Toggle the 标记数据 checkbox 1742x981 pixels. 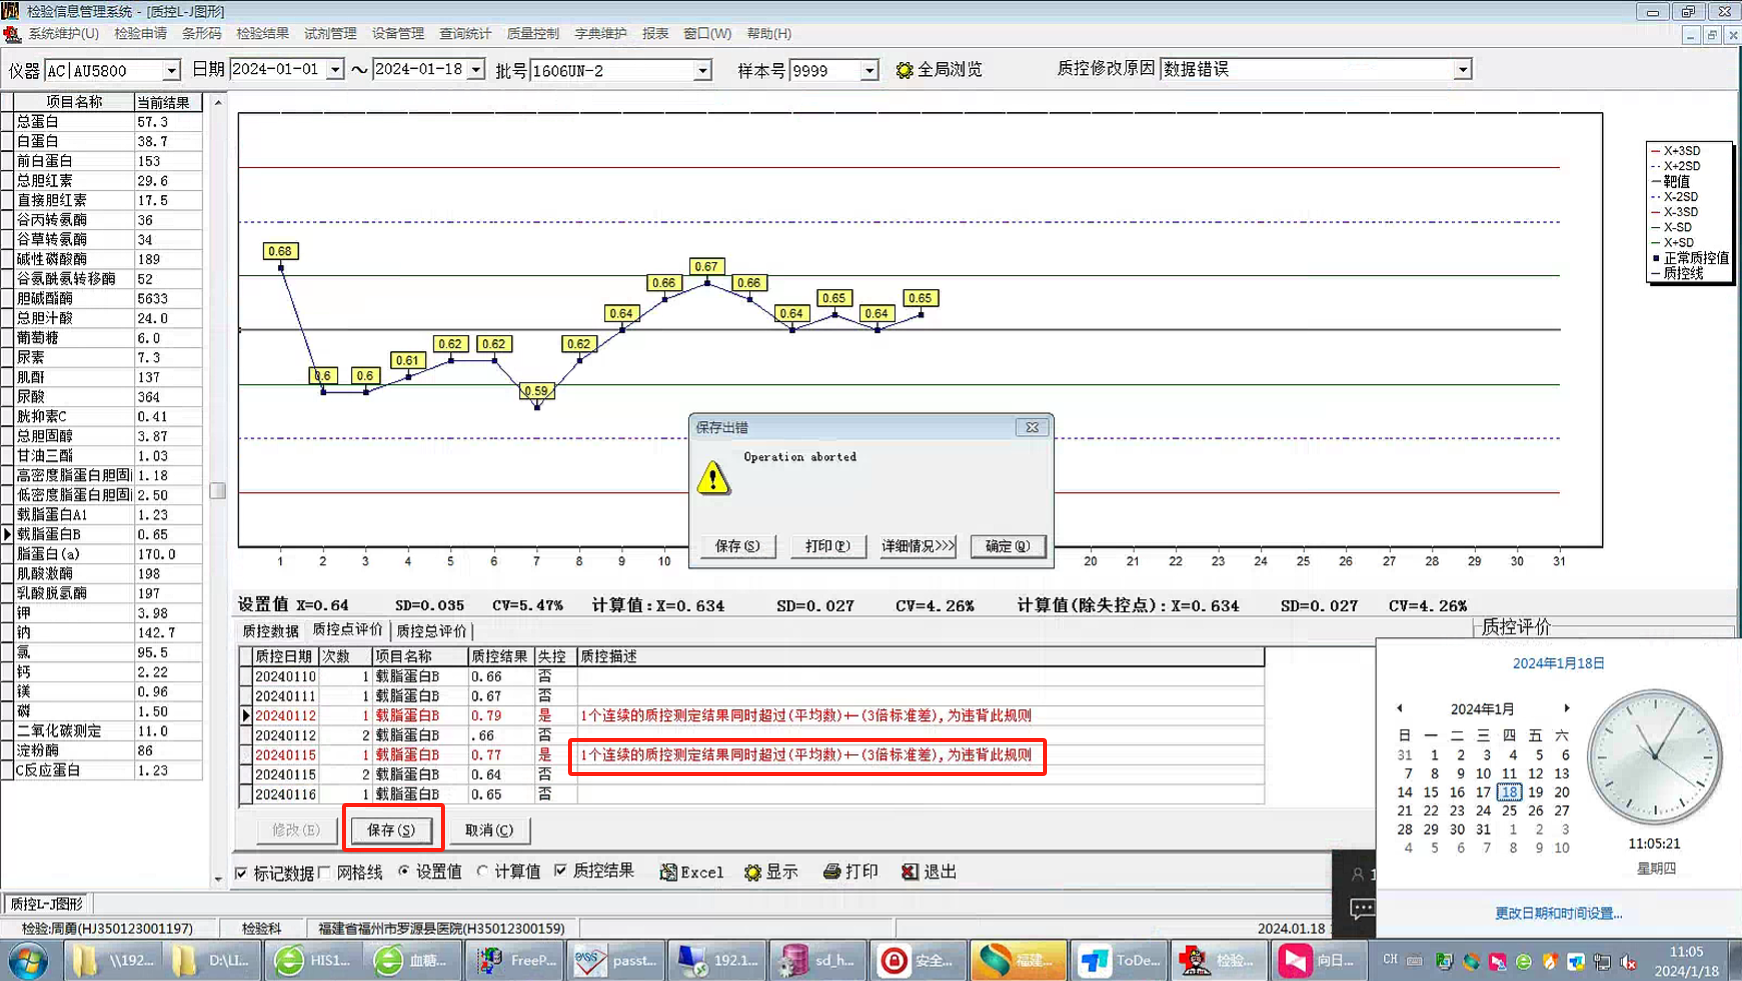(241, 873)
